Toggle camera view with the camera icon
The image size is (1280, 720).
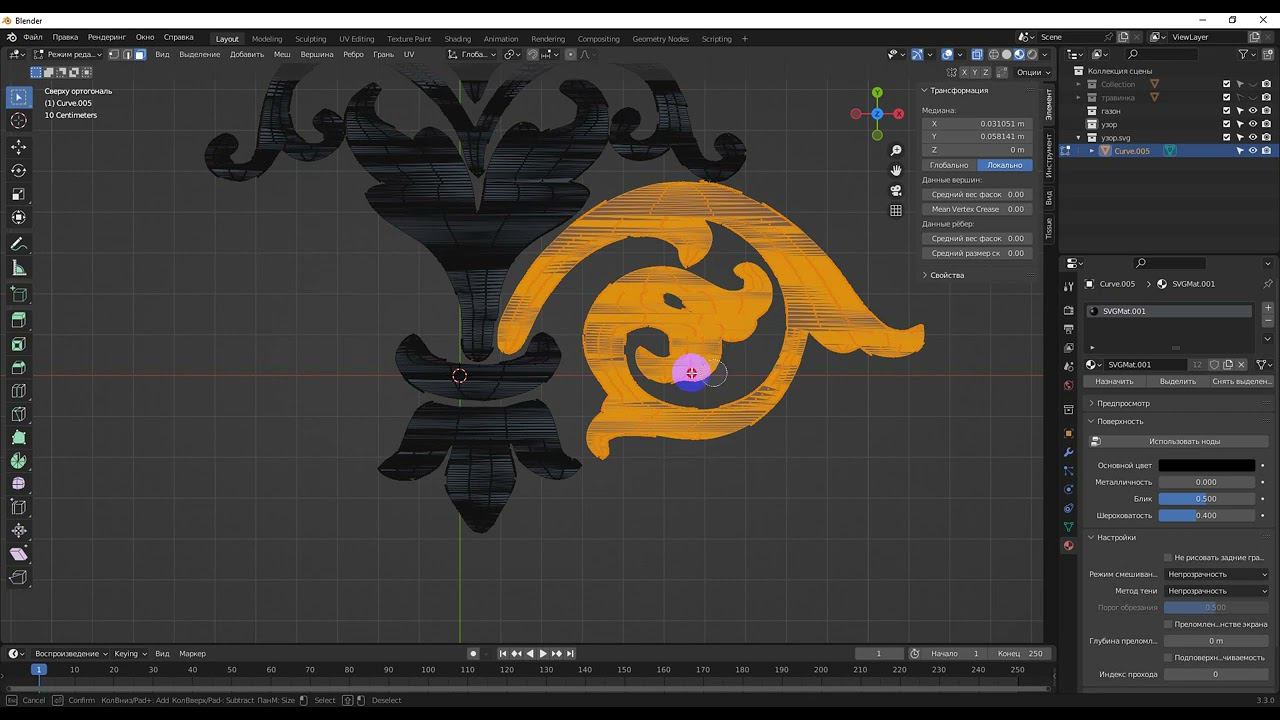pyautogui.click(x=896, y=190)
